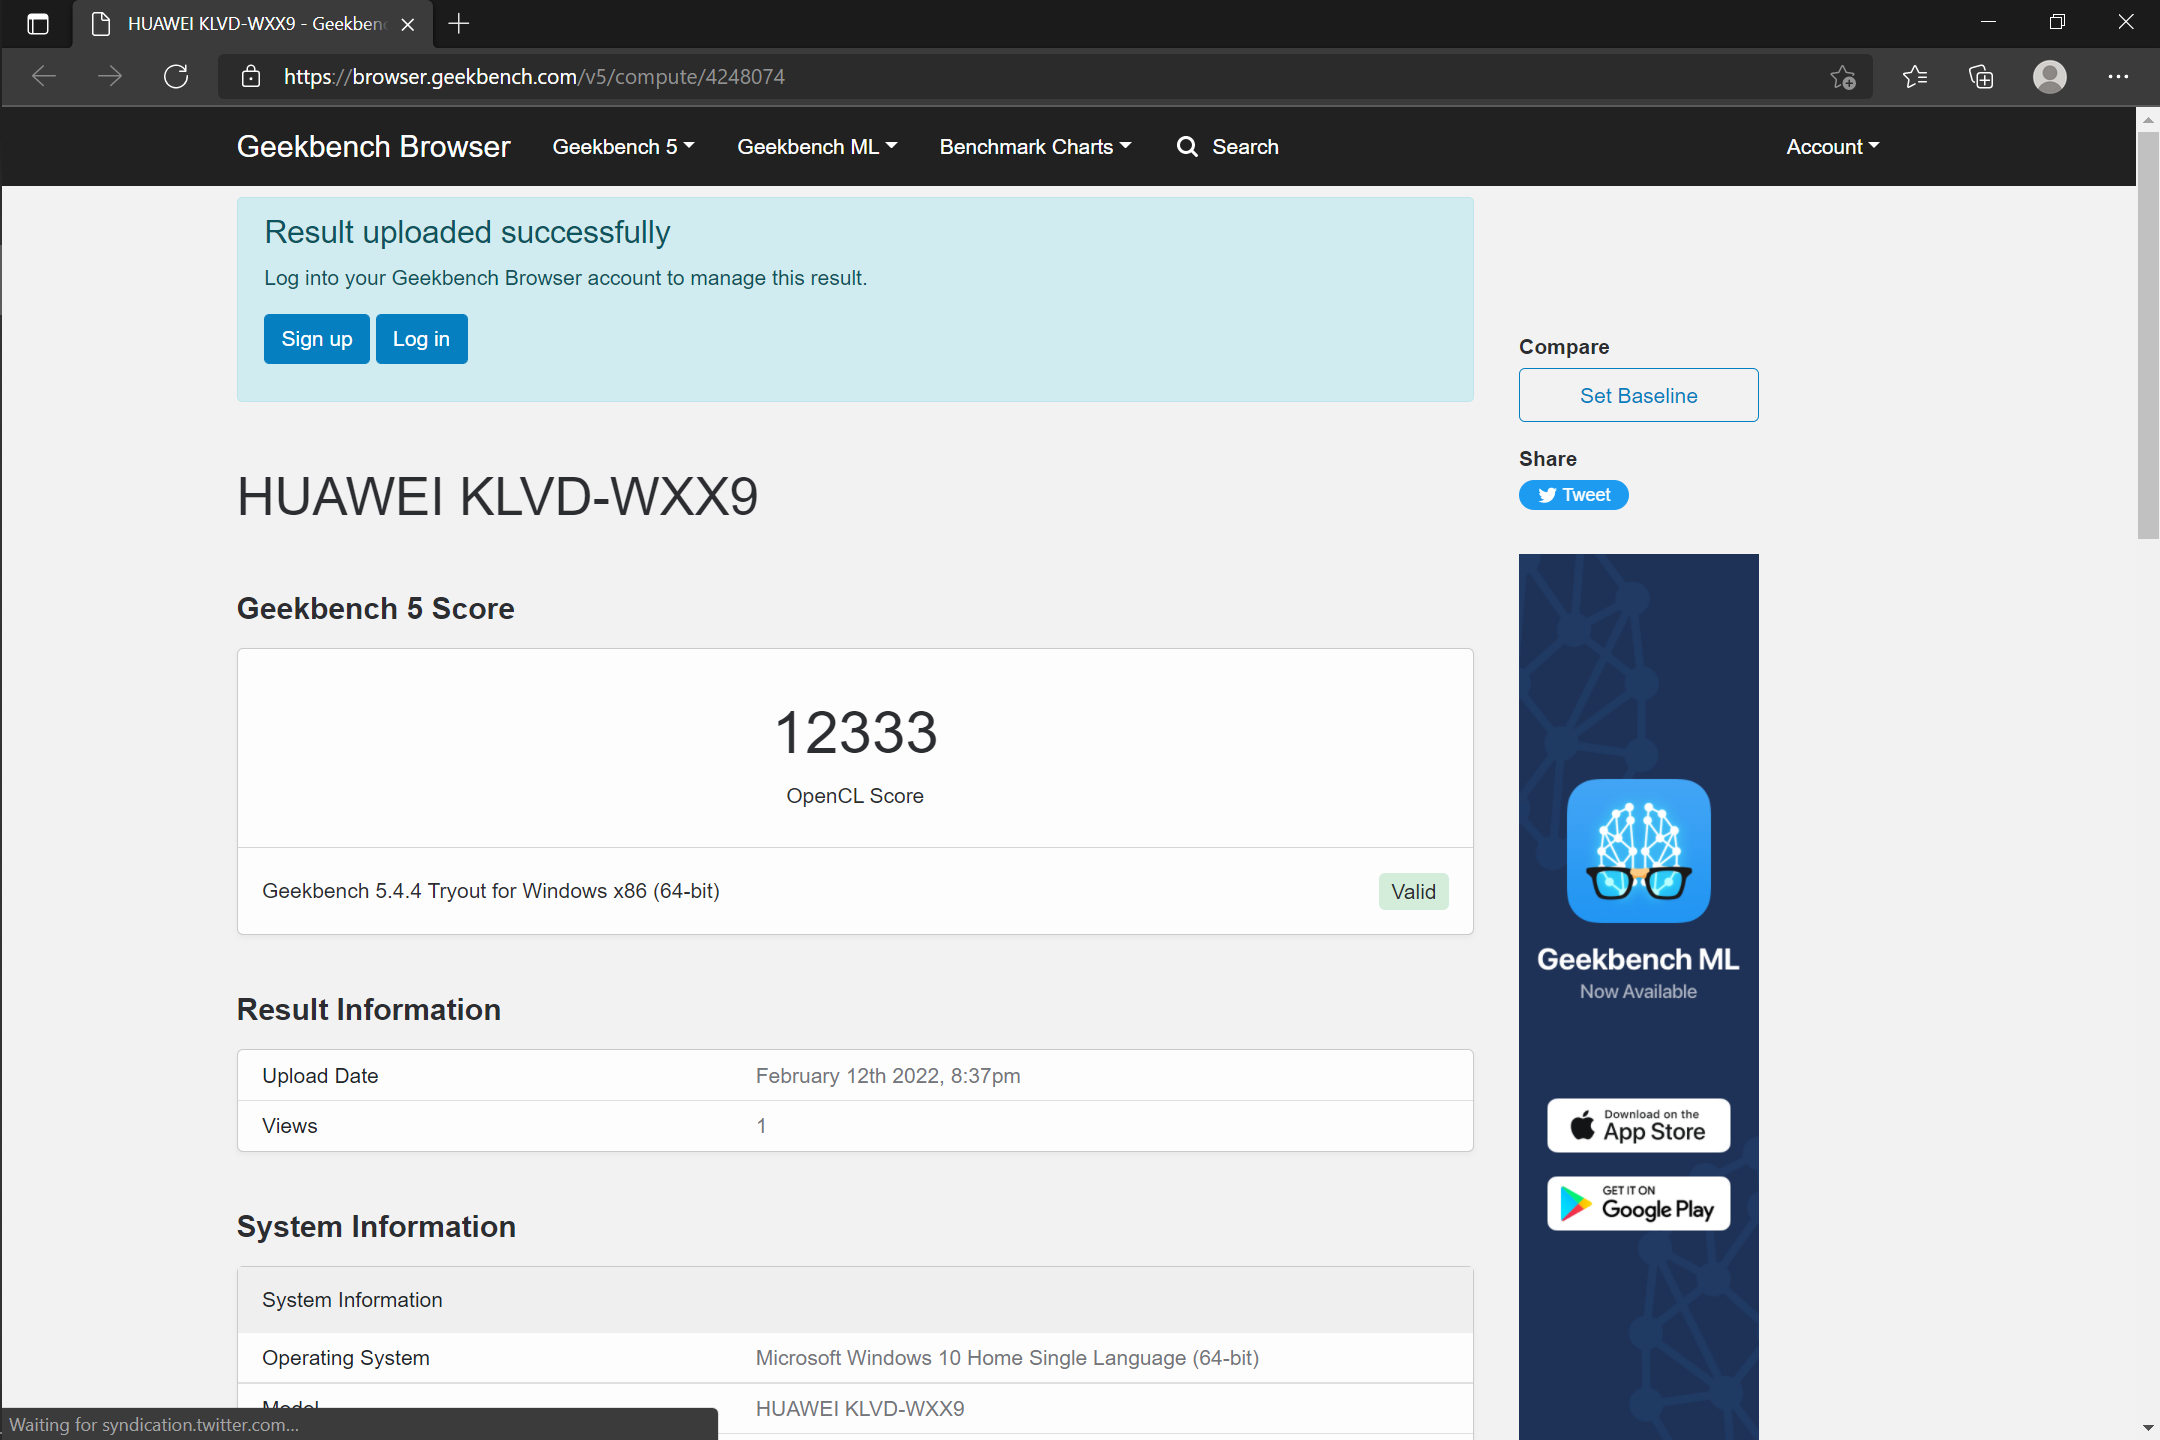Open the Account dropdown menu

pyautogui.click(x=1833, y=147)
